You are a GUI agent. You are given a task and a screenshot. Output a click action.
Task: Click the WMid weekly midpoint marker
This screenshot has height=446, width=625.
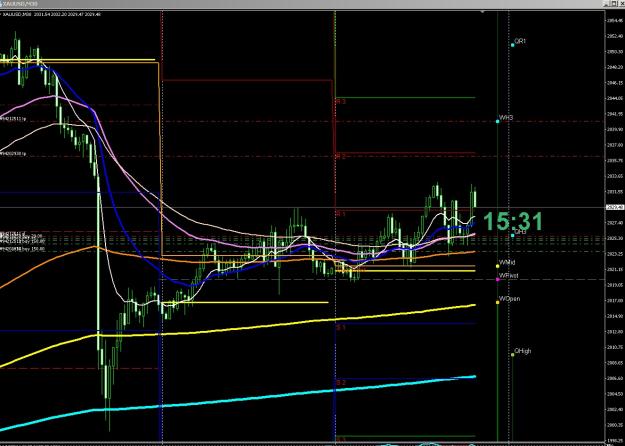coord(497,266)
